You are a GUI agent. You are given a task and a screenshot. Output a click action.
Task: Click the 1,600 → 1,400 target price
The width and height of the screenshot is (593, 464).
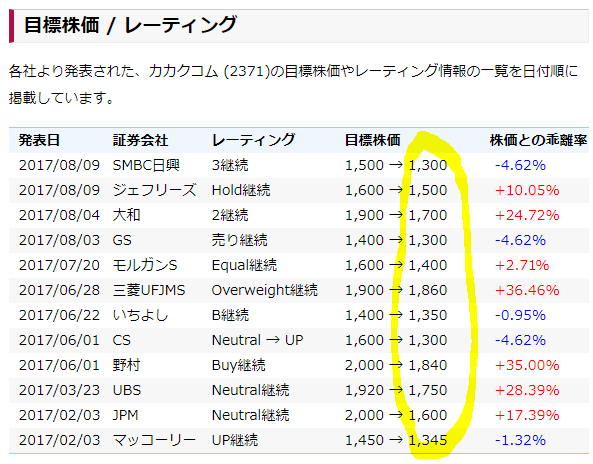point(396,265)
